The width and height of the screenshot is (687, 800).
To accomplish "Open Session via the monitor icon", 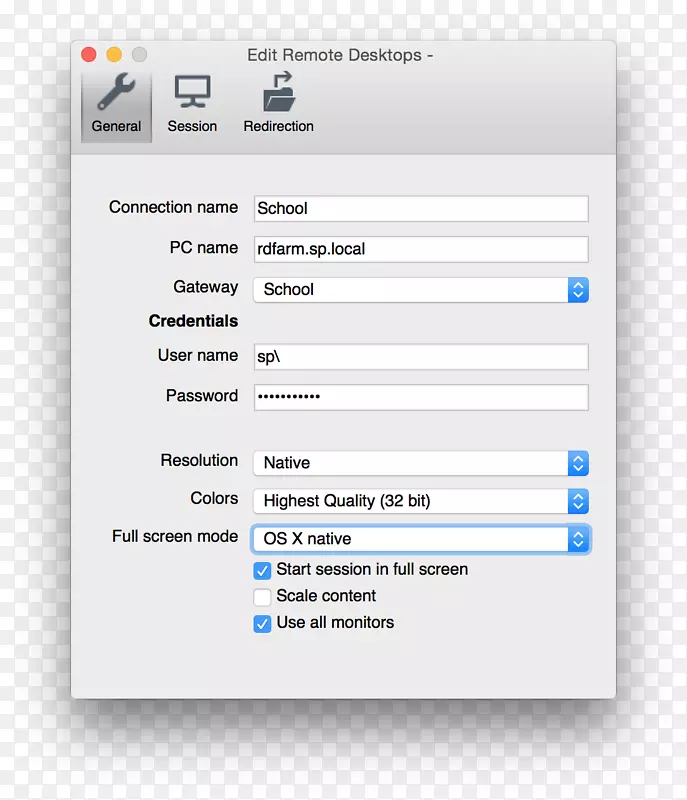I will (192, 93).
